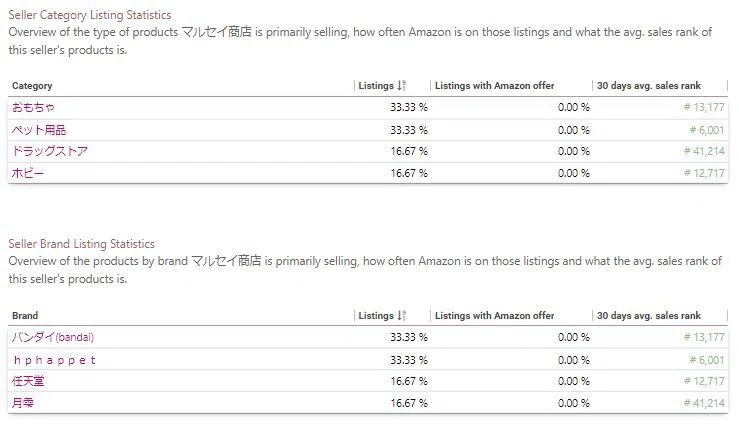Image resolution: width=739 pixels, height=426 pixels.
Task: Sort by Listings with Amazon offer in brand table
Action: pos(494,316)
